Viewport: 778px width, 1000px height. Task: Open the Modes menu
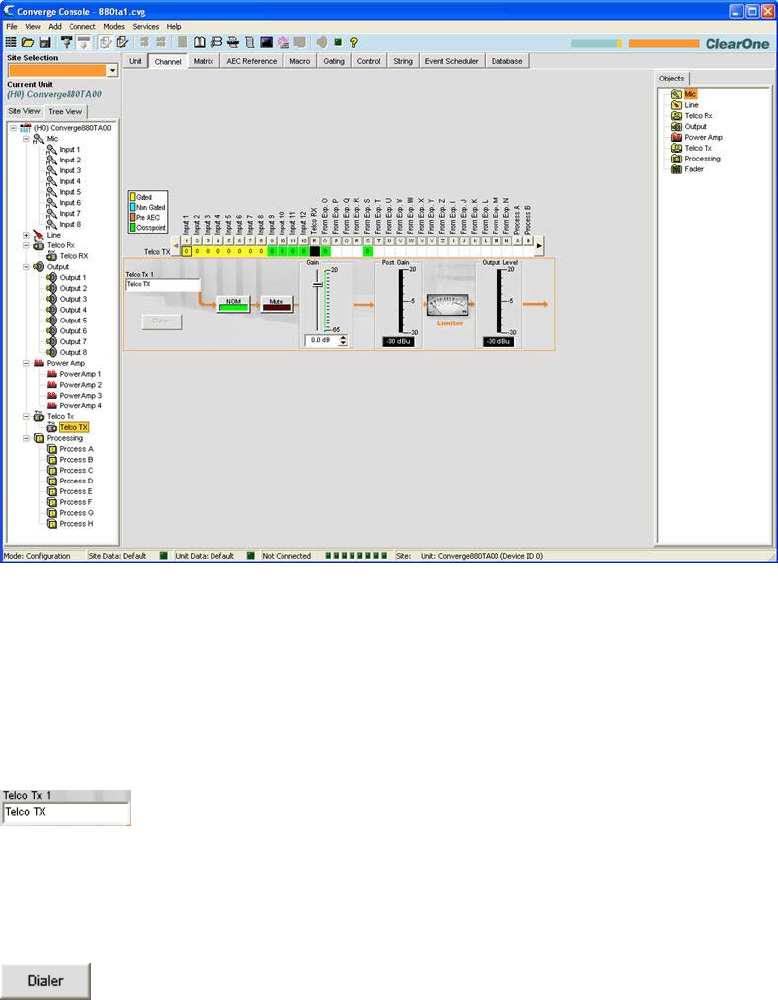tap(114, 27)
